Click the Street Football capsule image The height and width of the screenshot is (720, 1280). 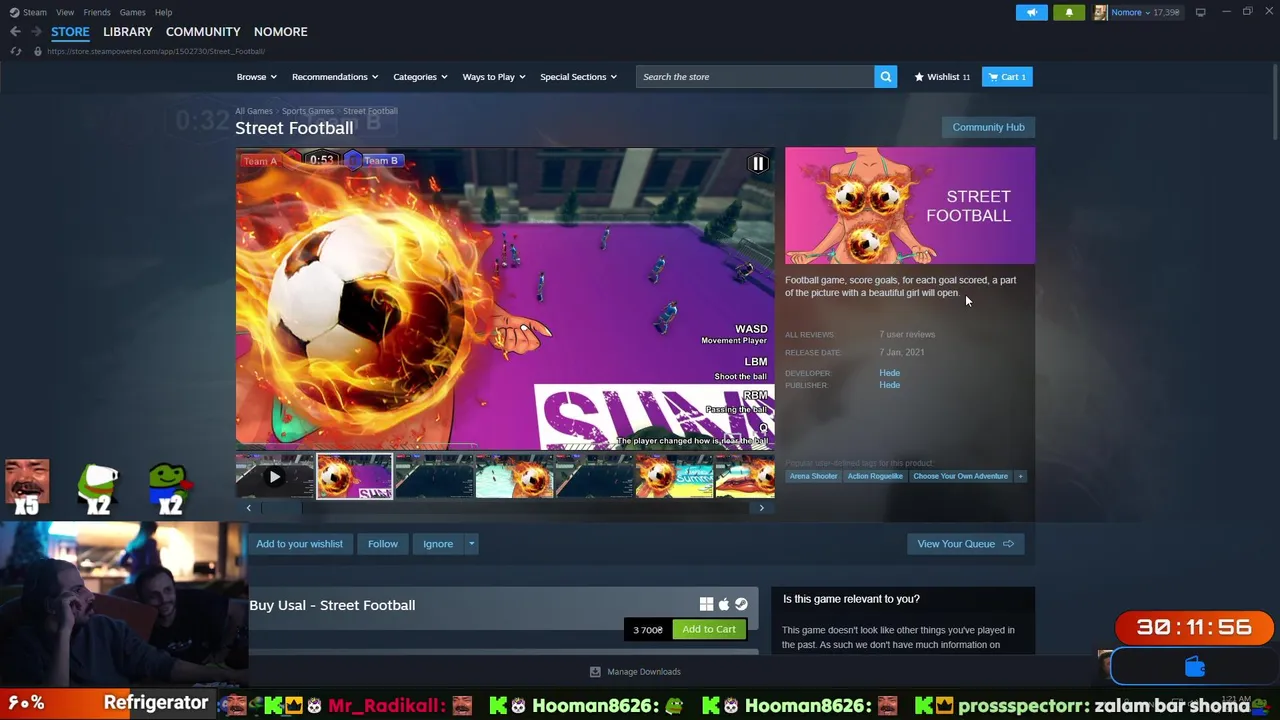[910, 206]
